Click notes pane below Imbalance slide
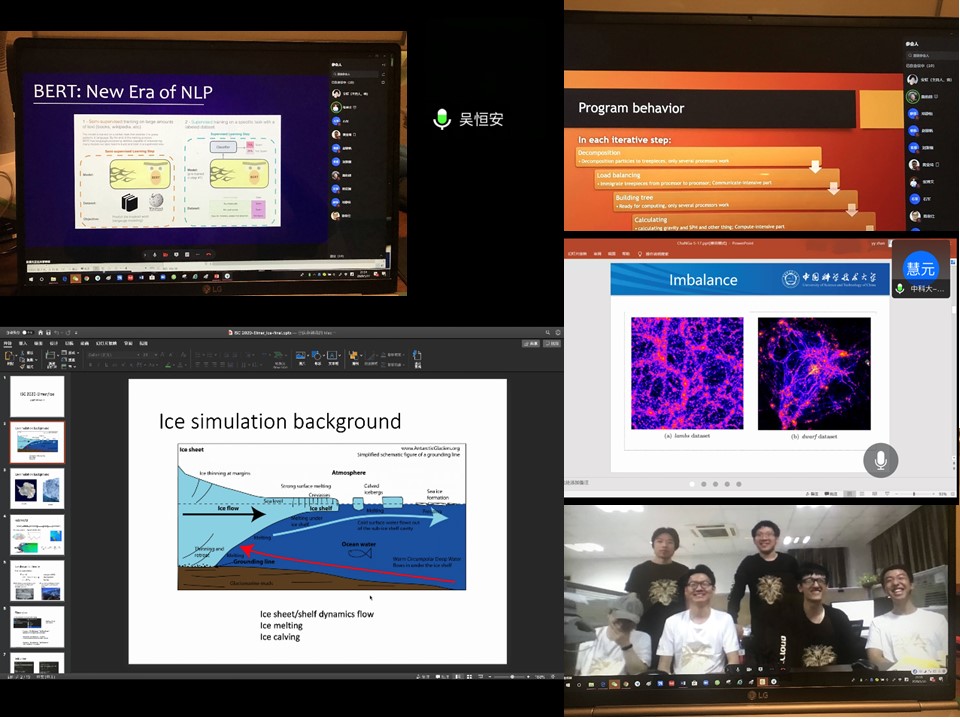Viewport: 960px width, 720px height. [x=757, y=483]
